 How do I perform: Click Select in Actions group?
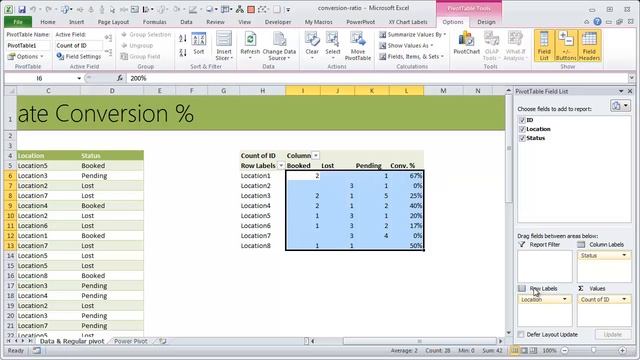click(x=333, y=45)
